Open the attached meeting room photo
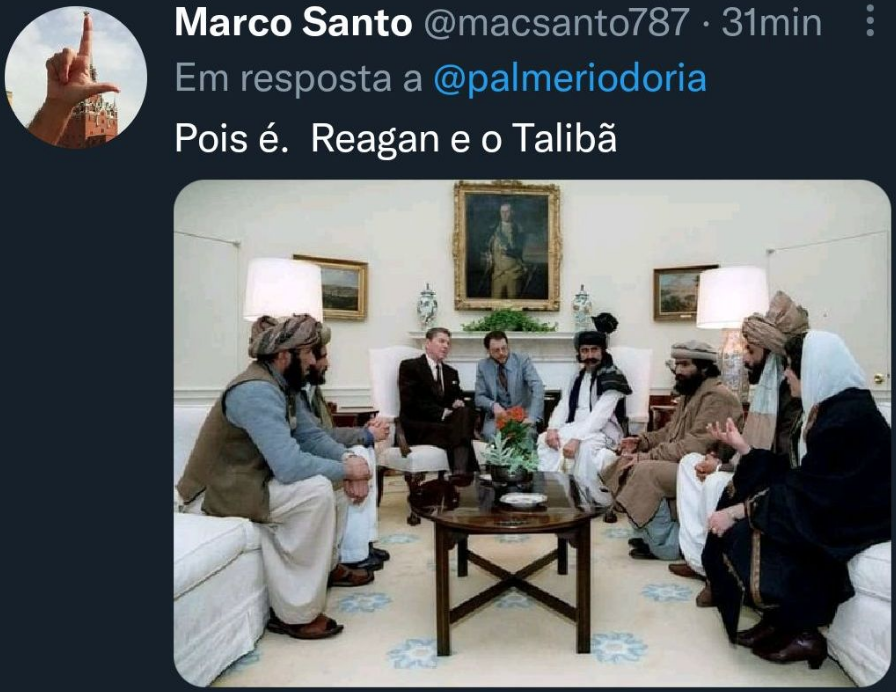Viewport: 896px width, 692px height. click(x=532, y=433)
